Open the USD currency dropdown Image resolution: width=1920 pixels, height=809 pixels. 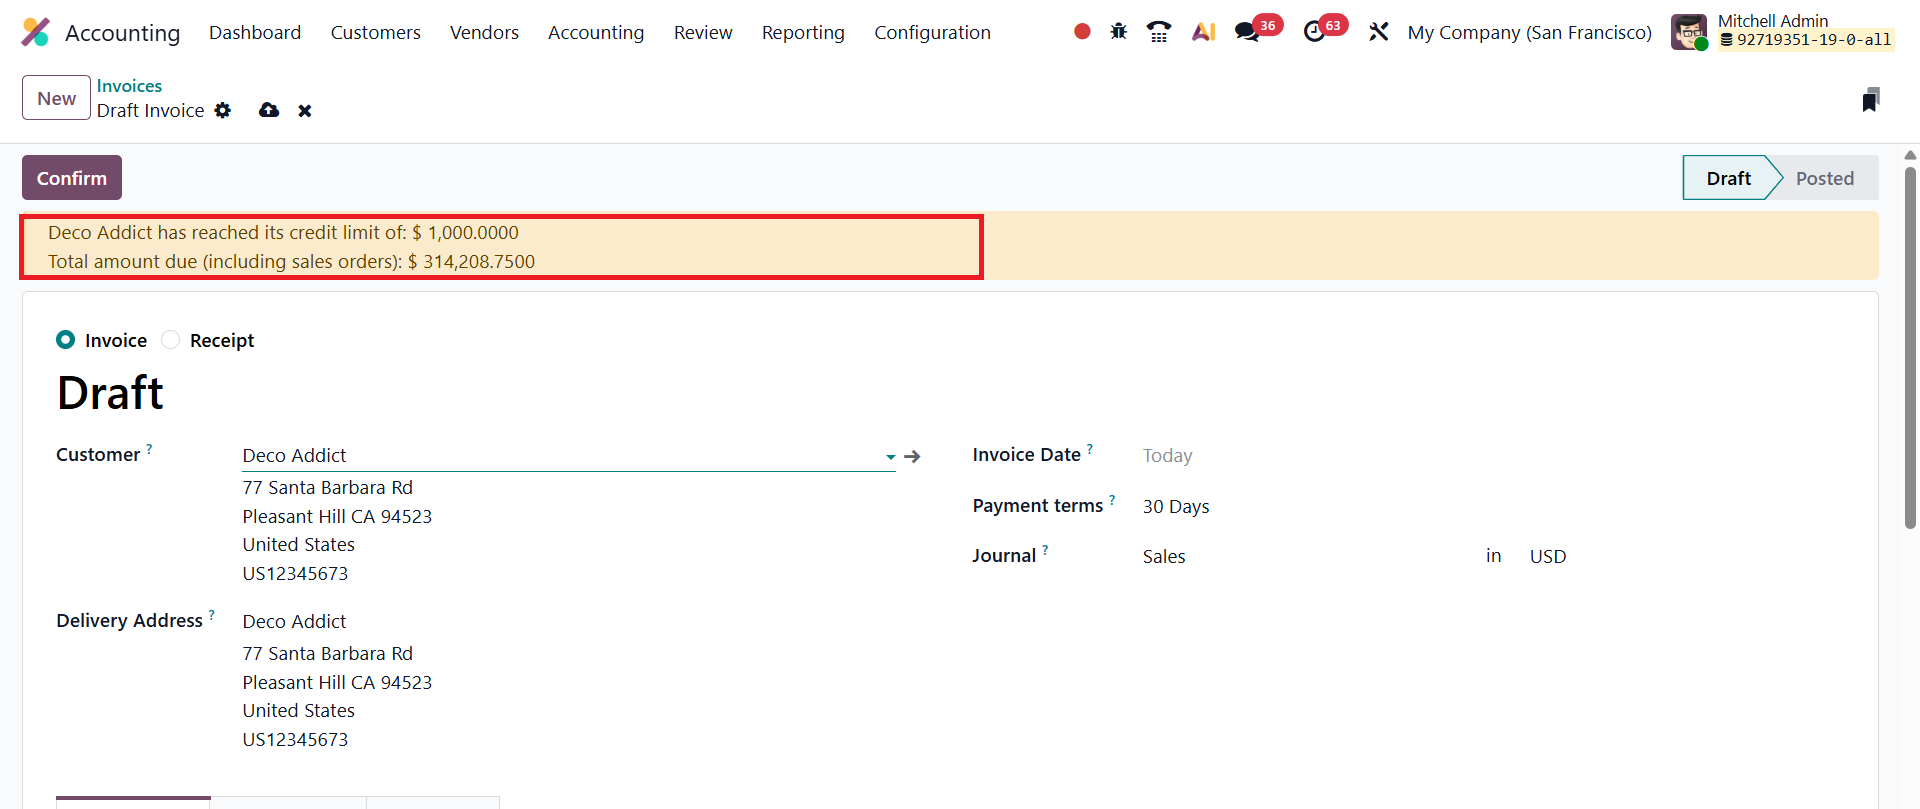[x=1548, y=556]
